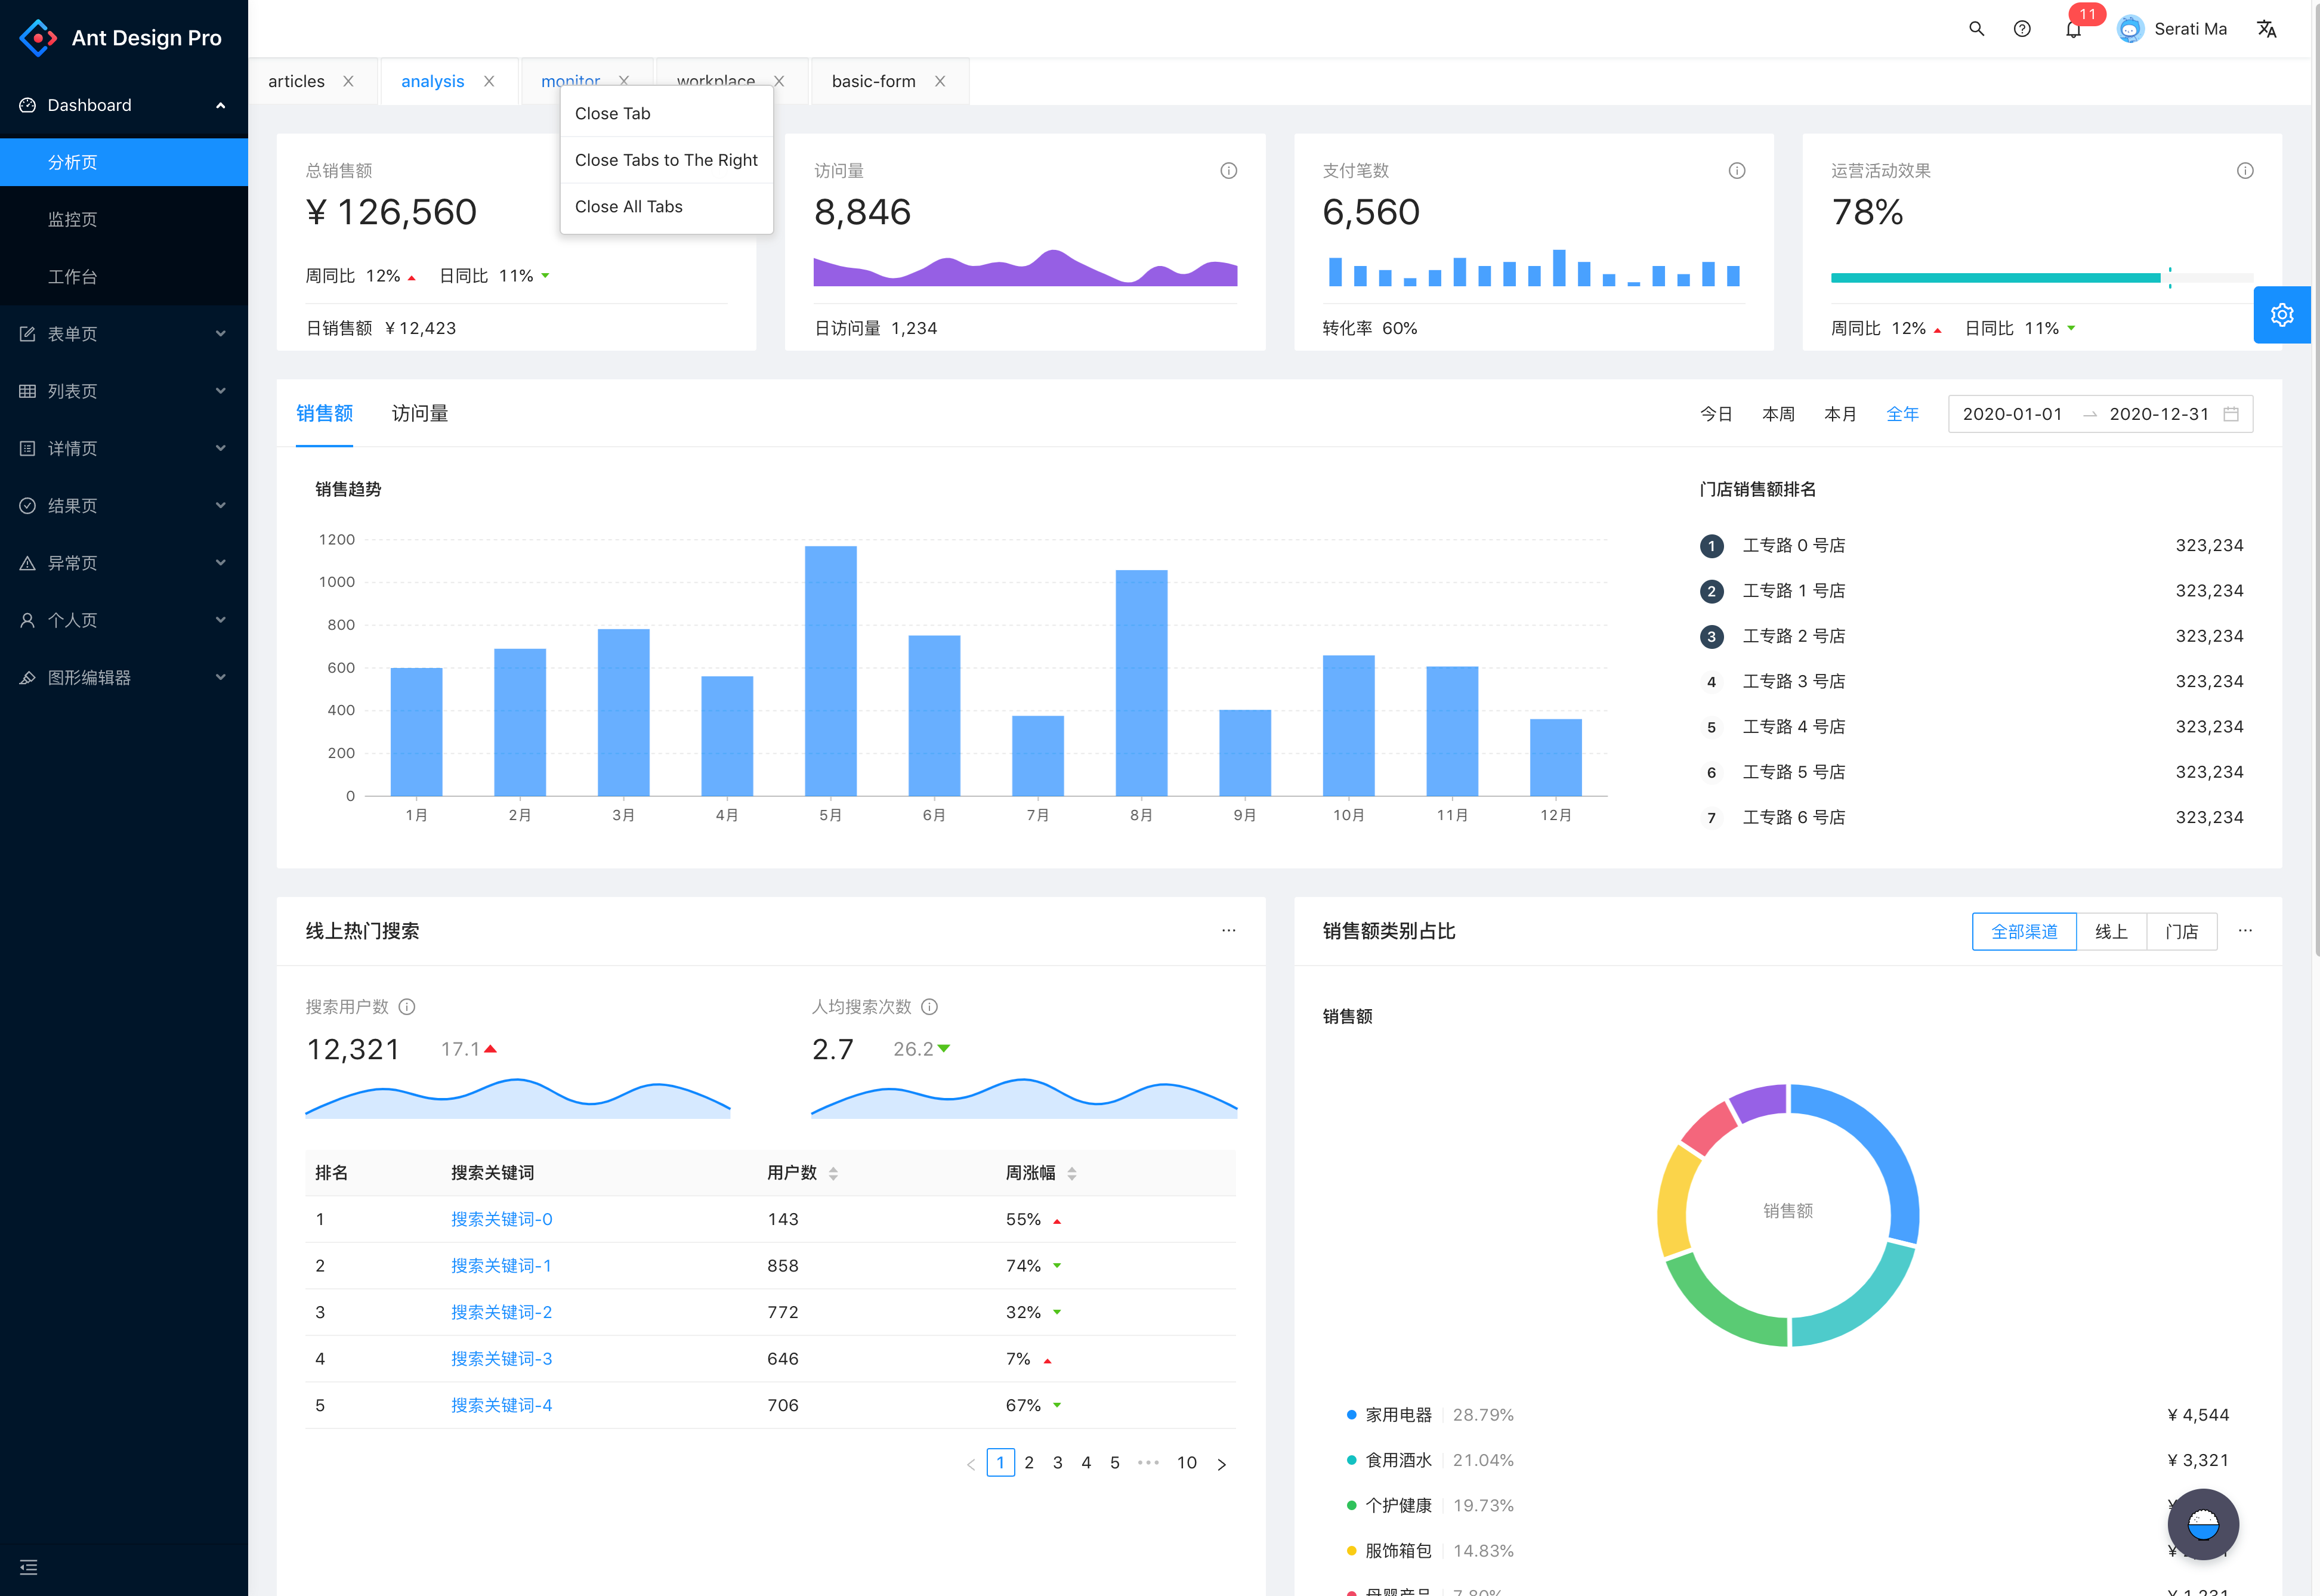Click the sidebar collapse icon at bottom

(x=28, y=1566)
